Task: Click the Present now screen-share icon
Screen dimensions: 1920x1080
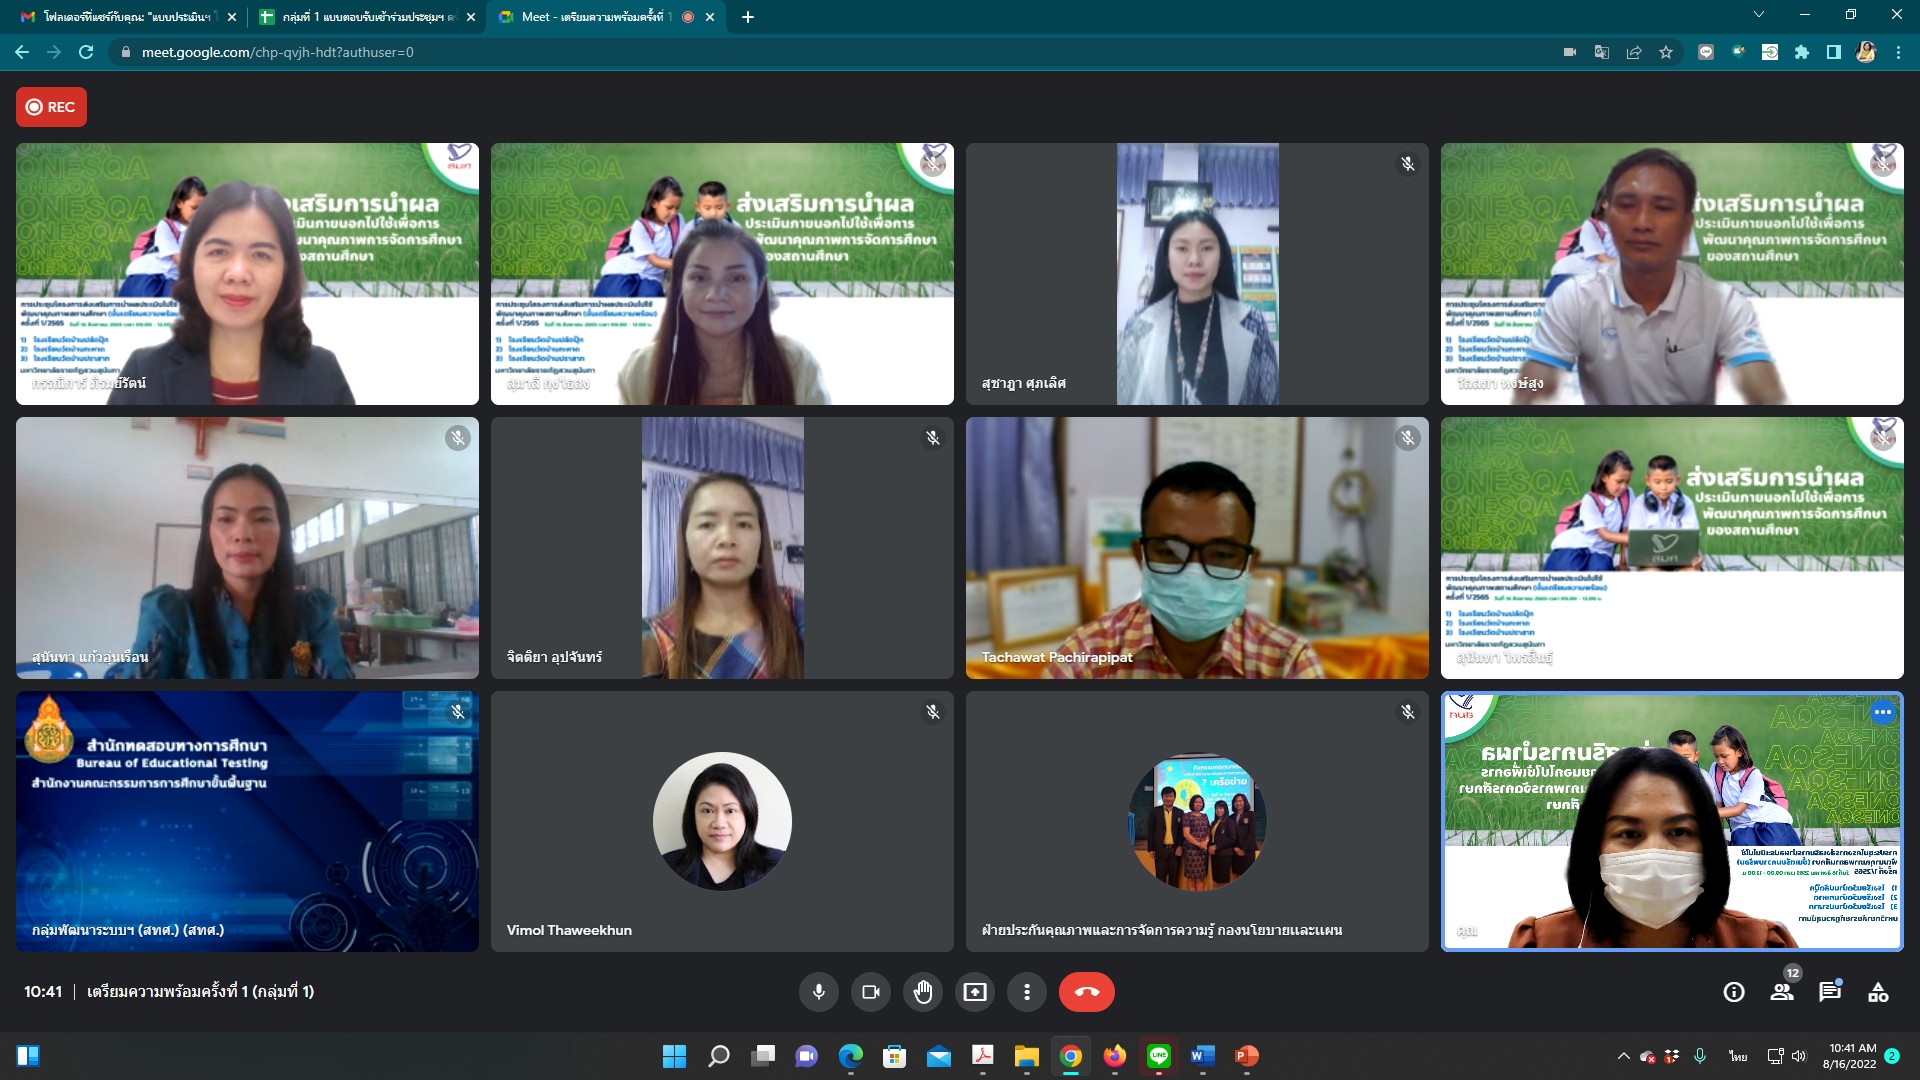Action: click(975, 992)
